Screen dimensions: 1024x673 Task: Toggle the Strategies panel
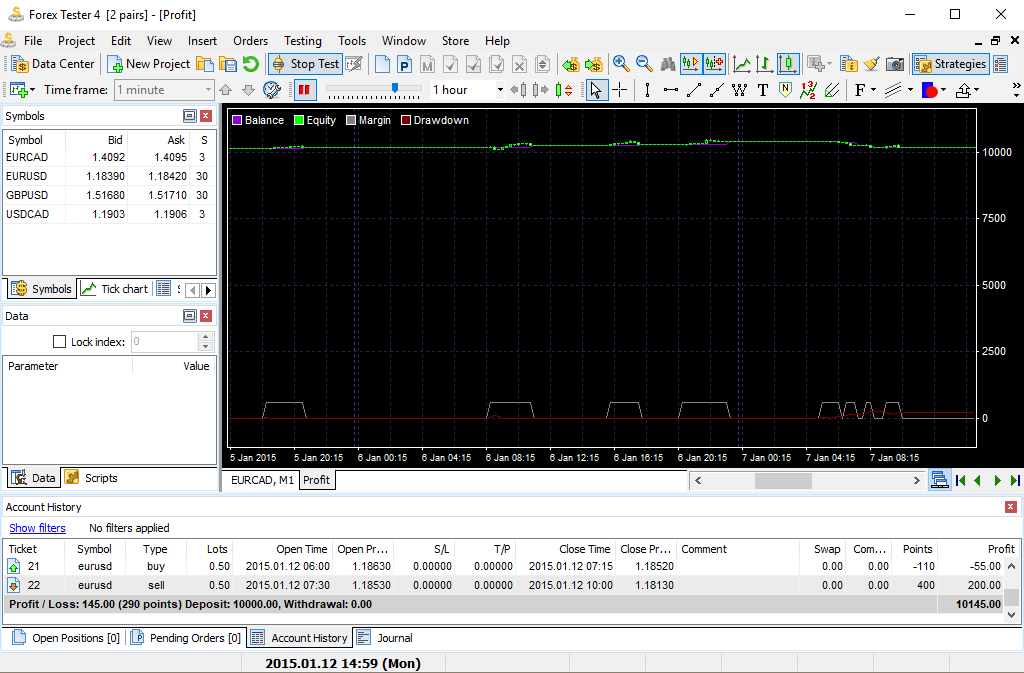tap(950, 63)
